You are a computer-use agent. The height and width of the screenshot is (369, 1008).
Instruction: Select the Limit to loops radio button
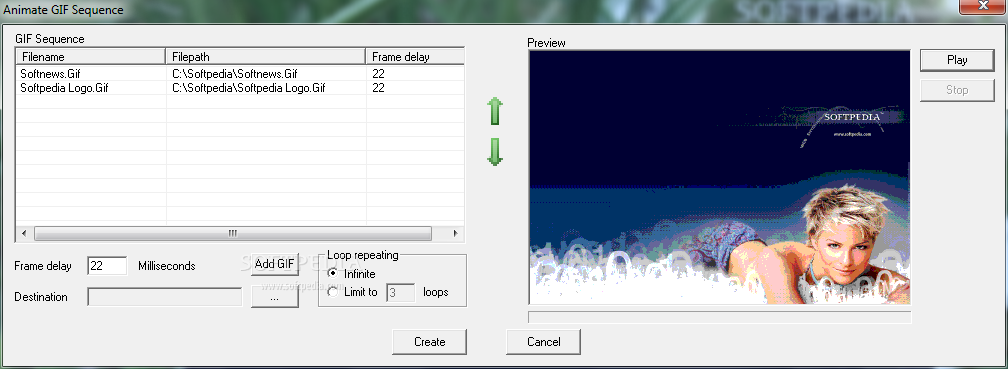333,292
